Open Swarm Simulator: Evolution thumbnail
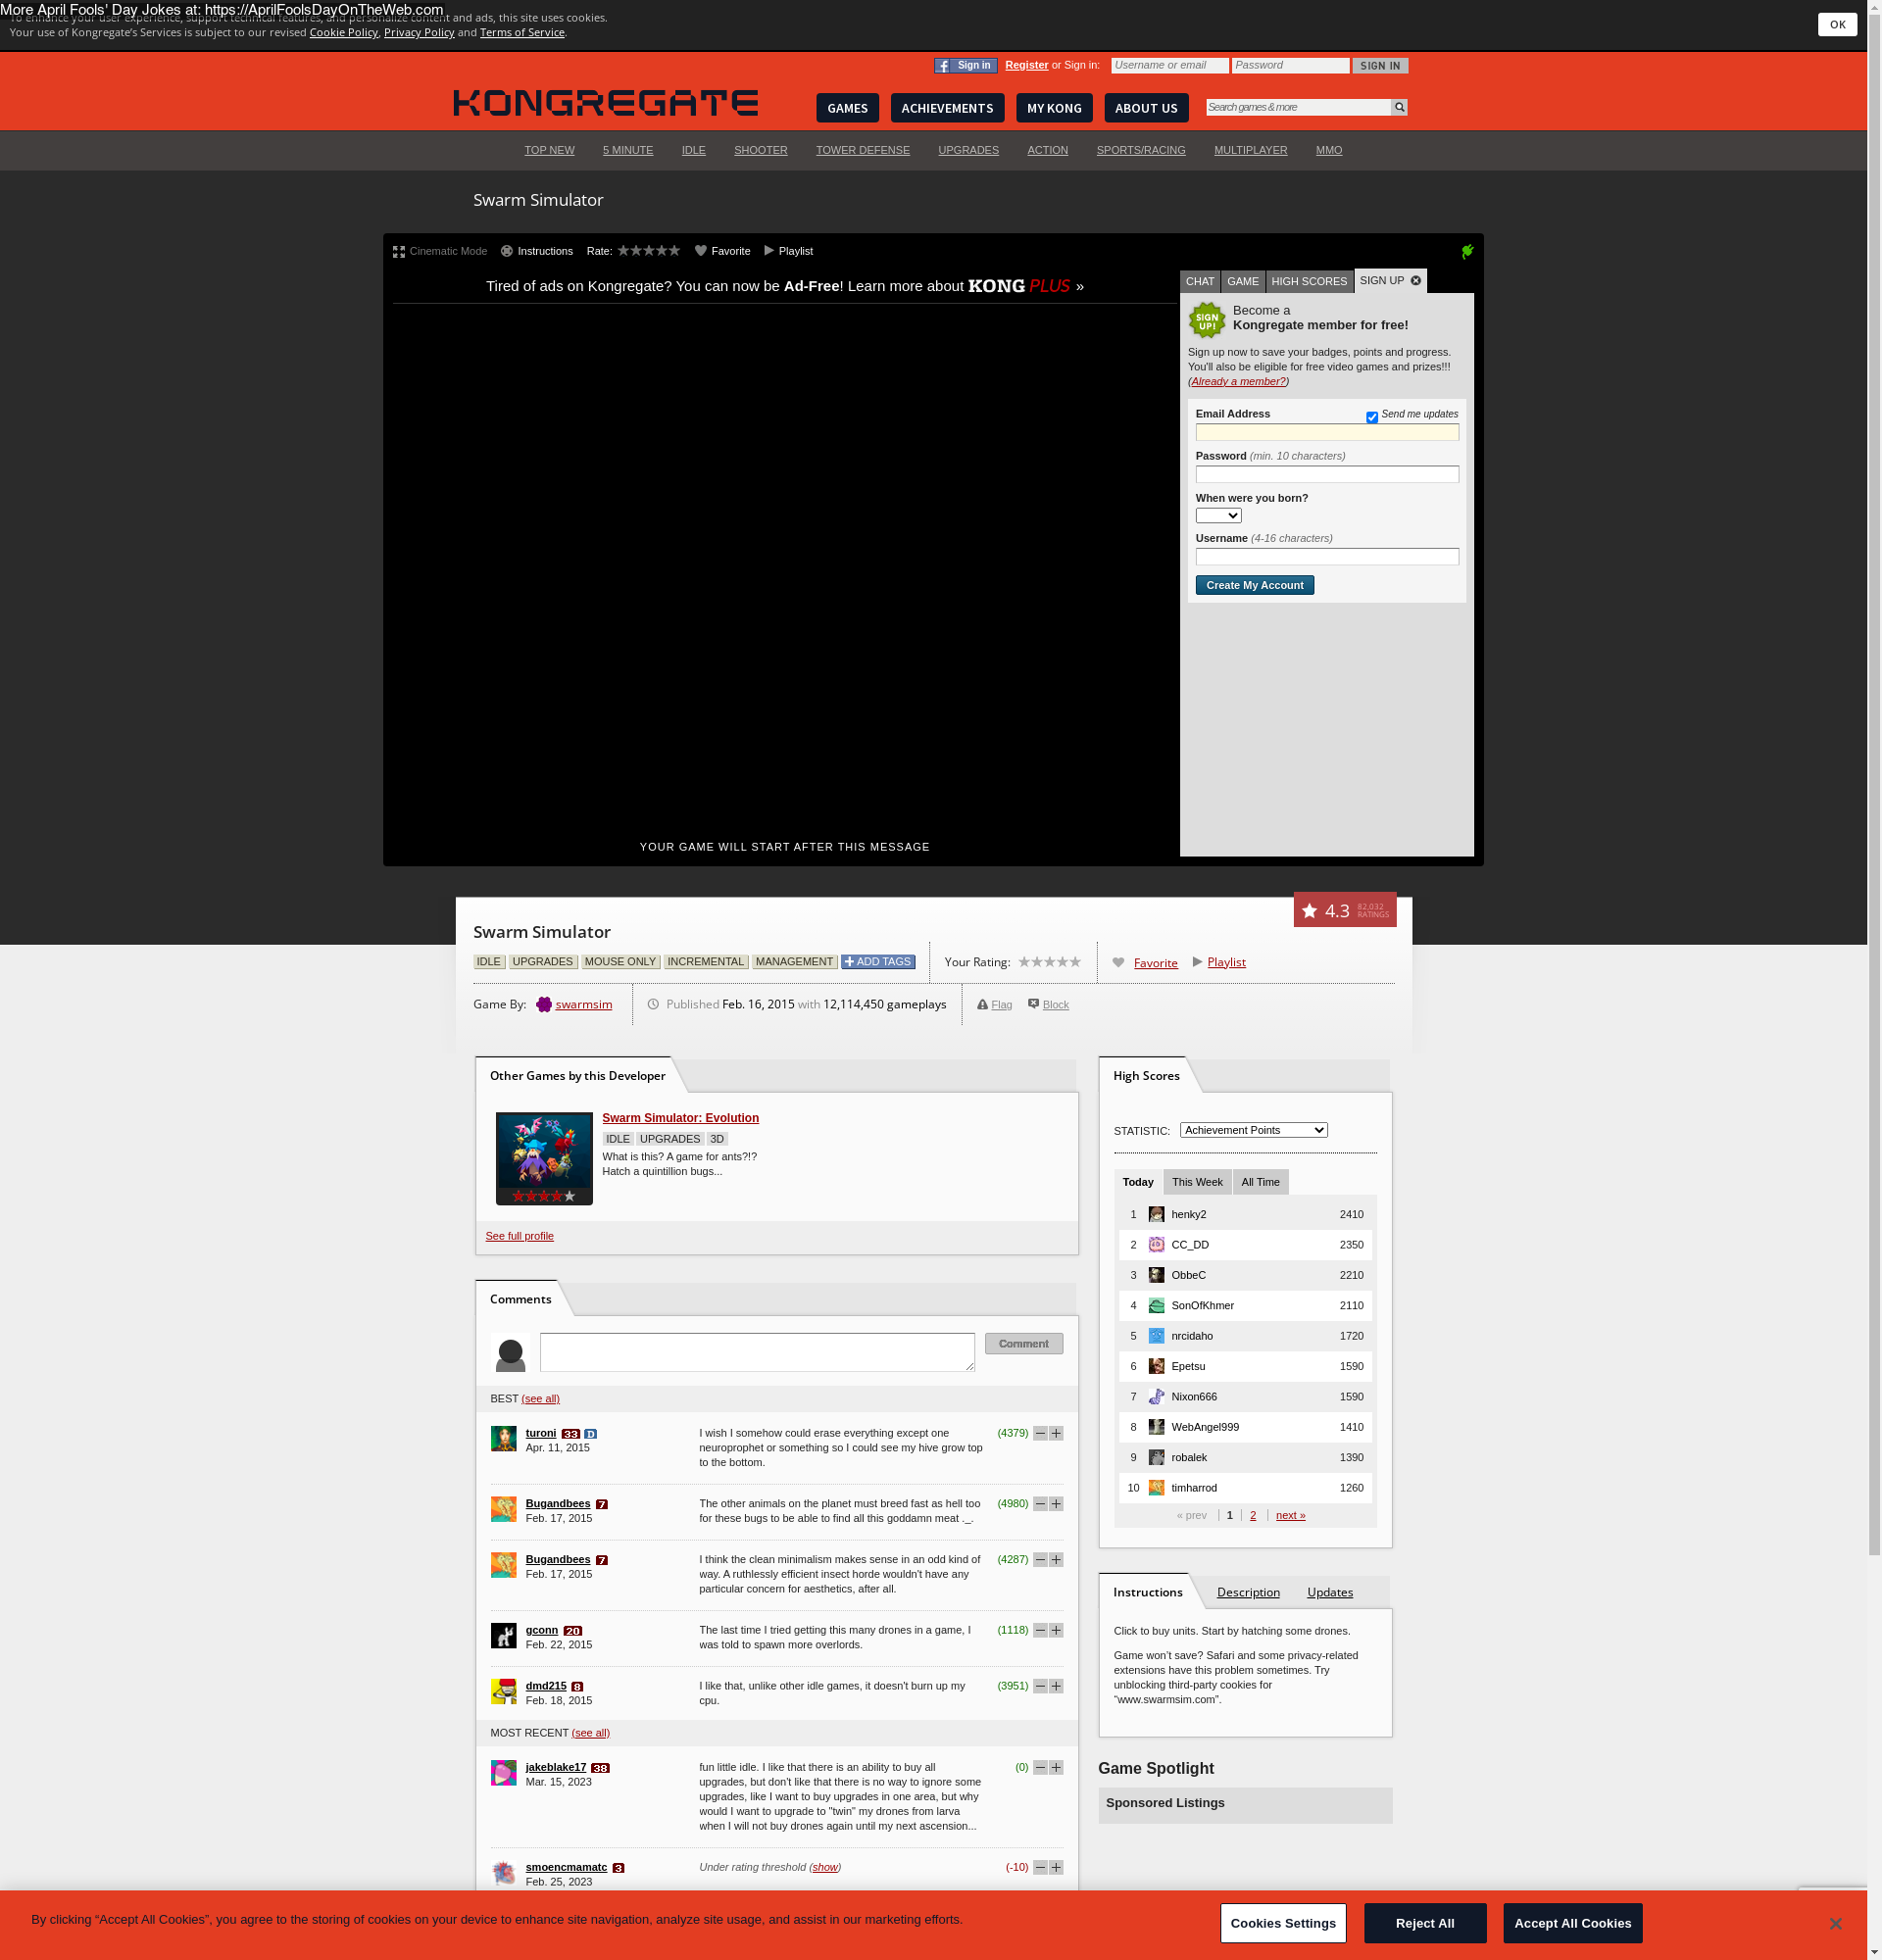The height and width of the screenshot is (1960, 1882). point(544,1158)
